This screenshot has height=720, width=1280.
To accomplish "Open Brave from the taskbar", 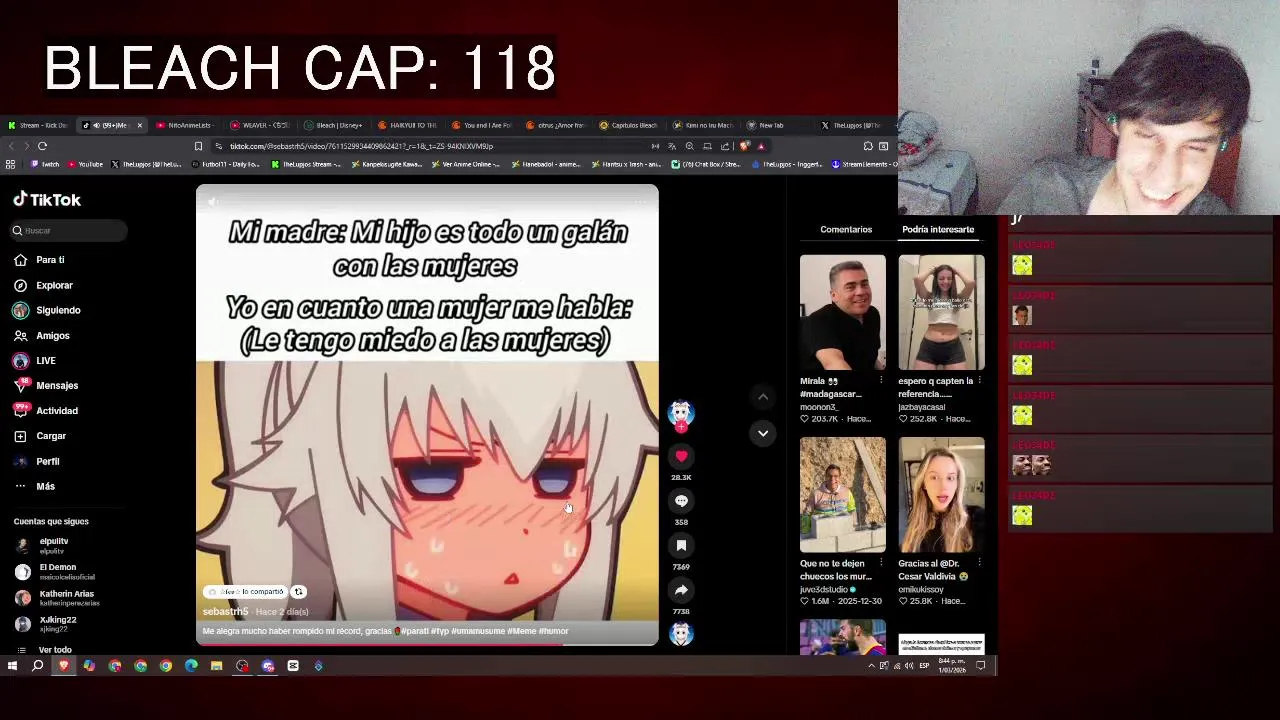I will coord(64,666).
